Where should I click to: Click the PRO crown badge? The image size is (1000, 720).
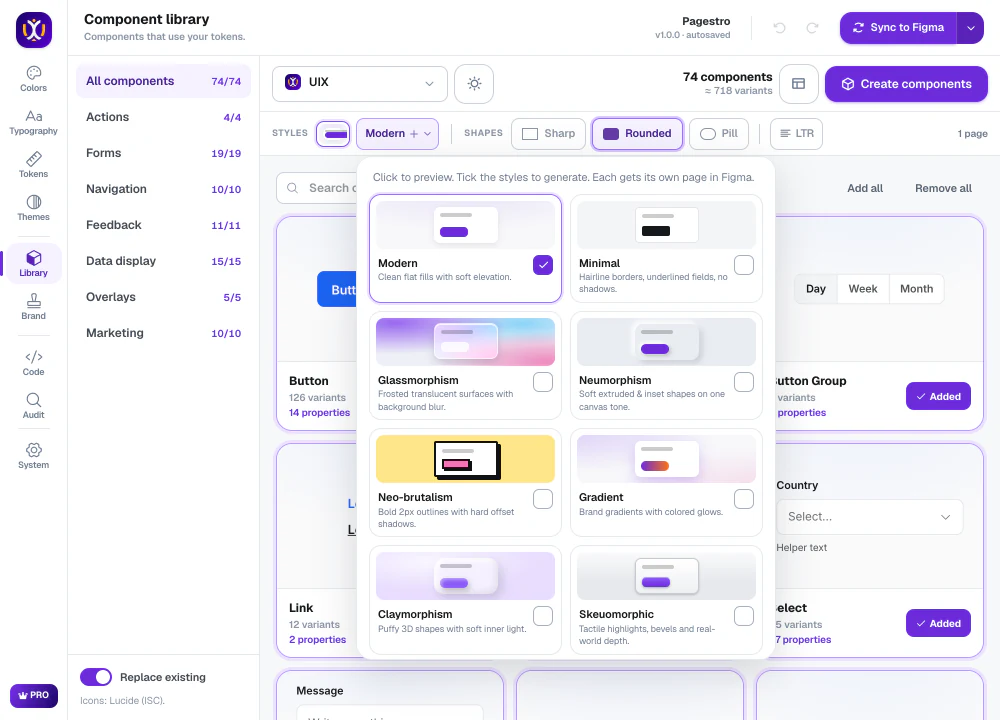coord(34,696)
